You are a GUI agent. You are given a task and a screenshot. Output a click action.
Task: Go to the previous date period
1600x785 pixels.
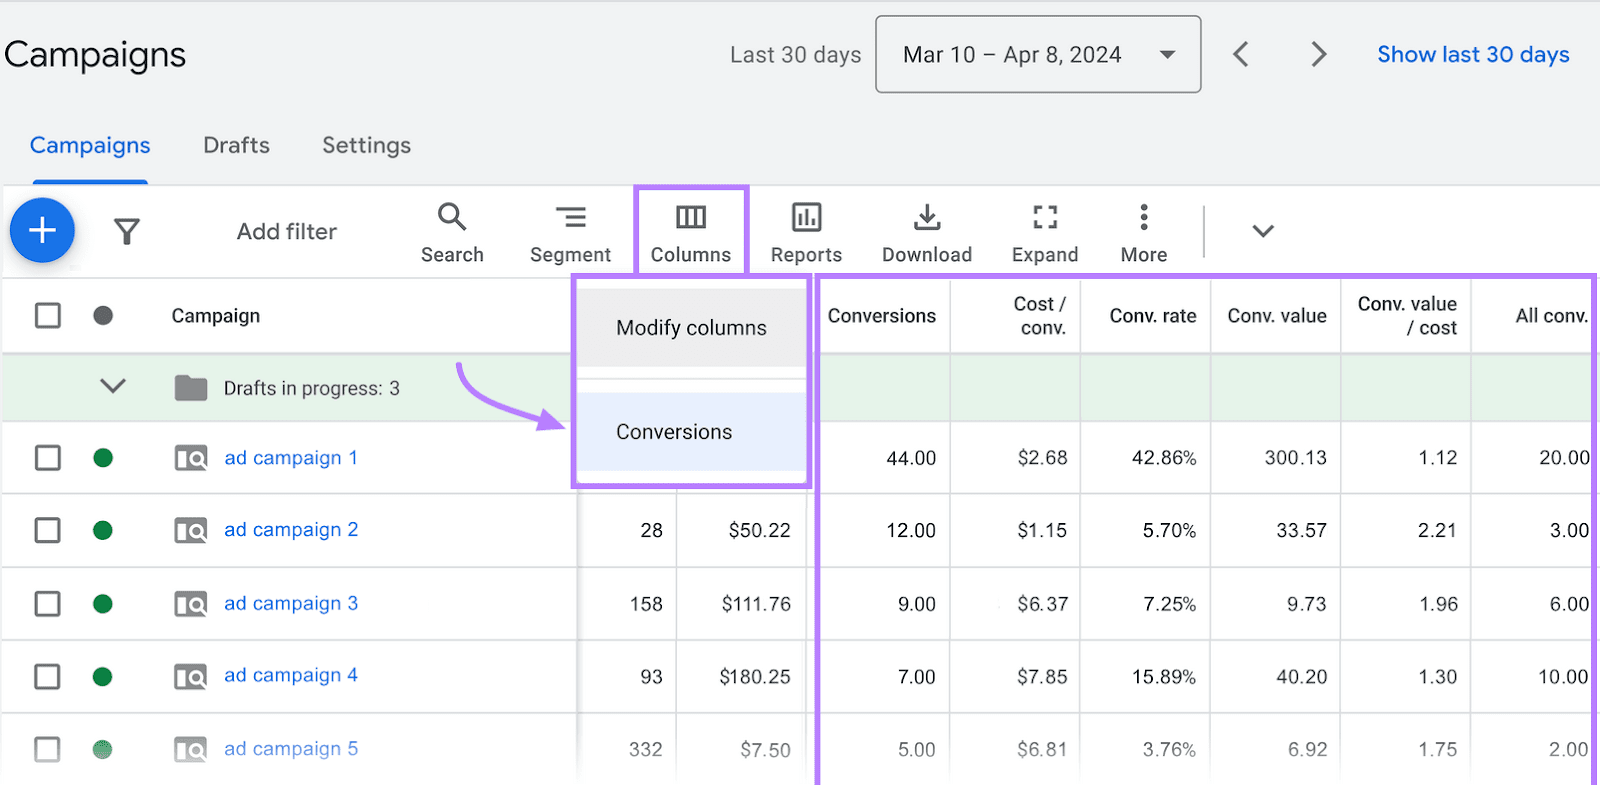tap(1241, 55)
